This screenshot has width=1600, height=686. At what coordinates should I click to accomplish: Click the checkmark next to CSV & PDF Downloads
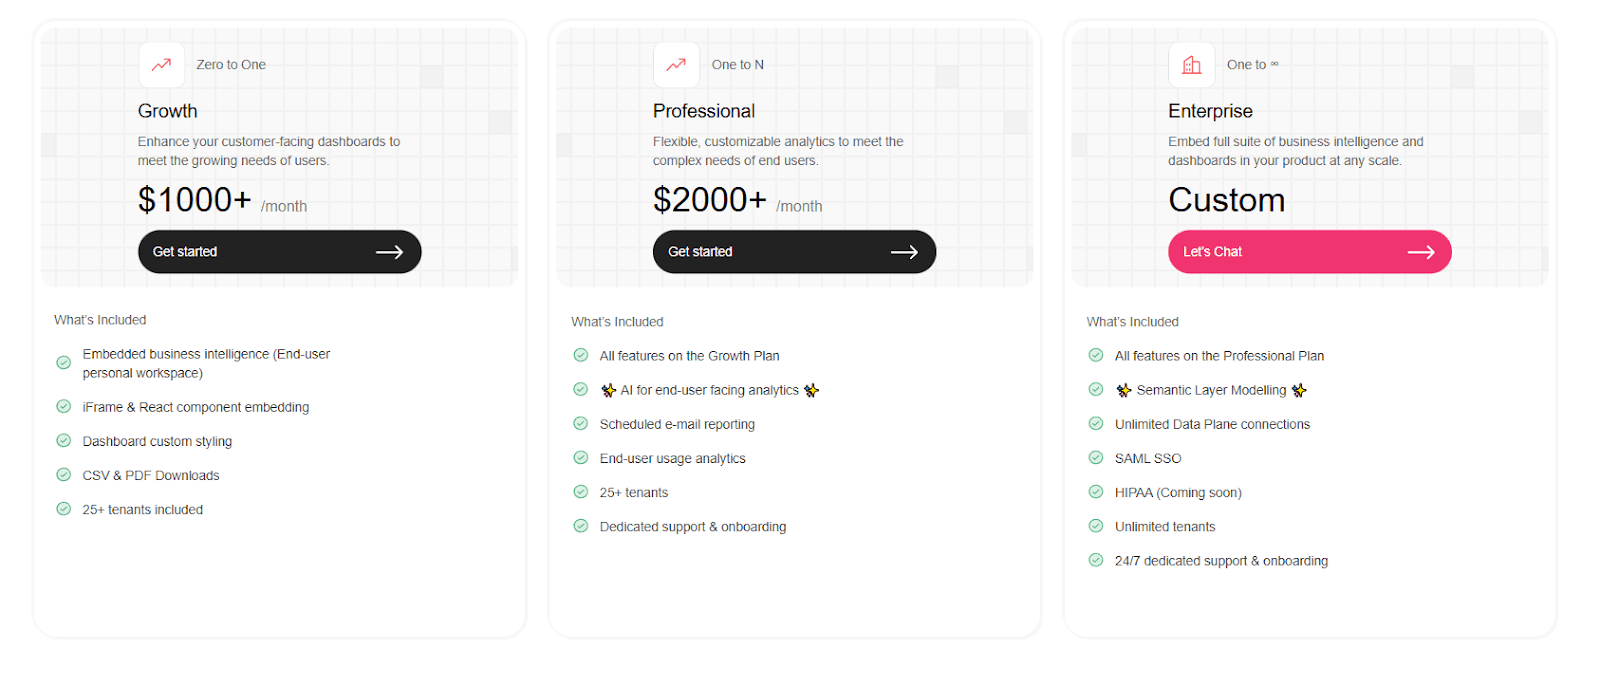pos(63,475)
